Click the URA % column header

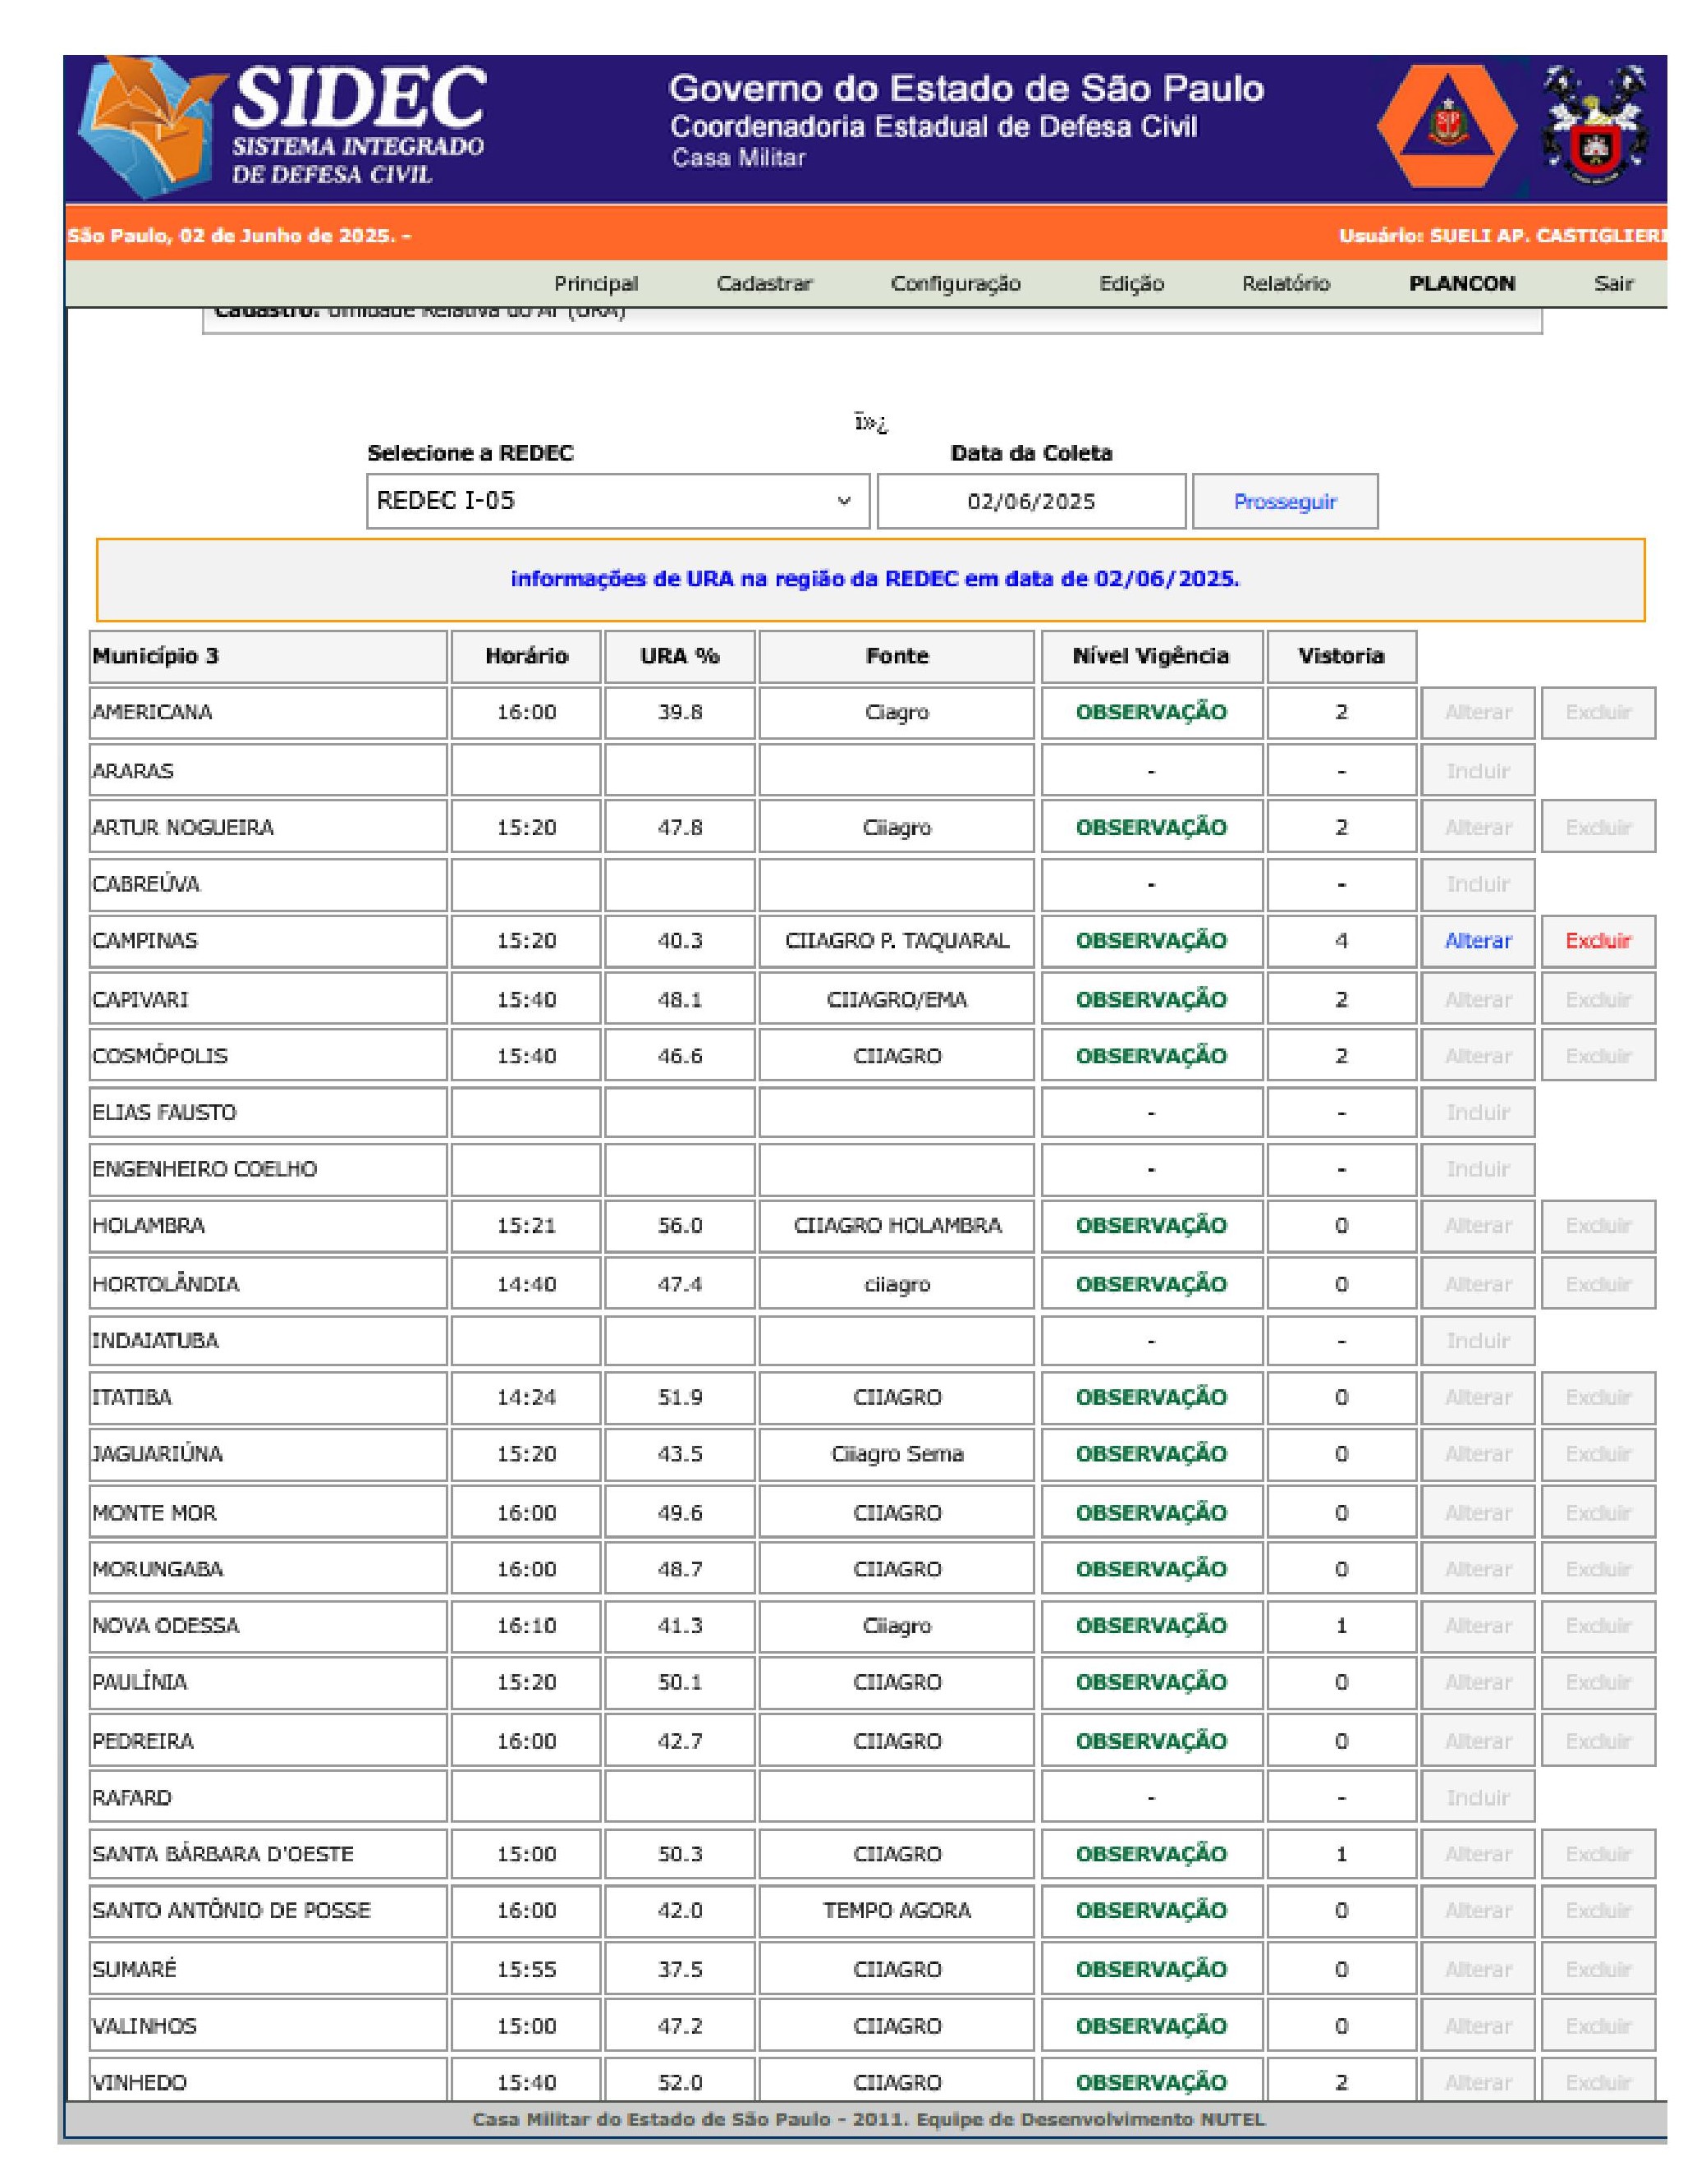680,657
